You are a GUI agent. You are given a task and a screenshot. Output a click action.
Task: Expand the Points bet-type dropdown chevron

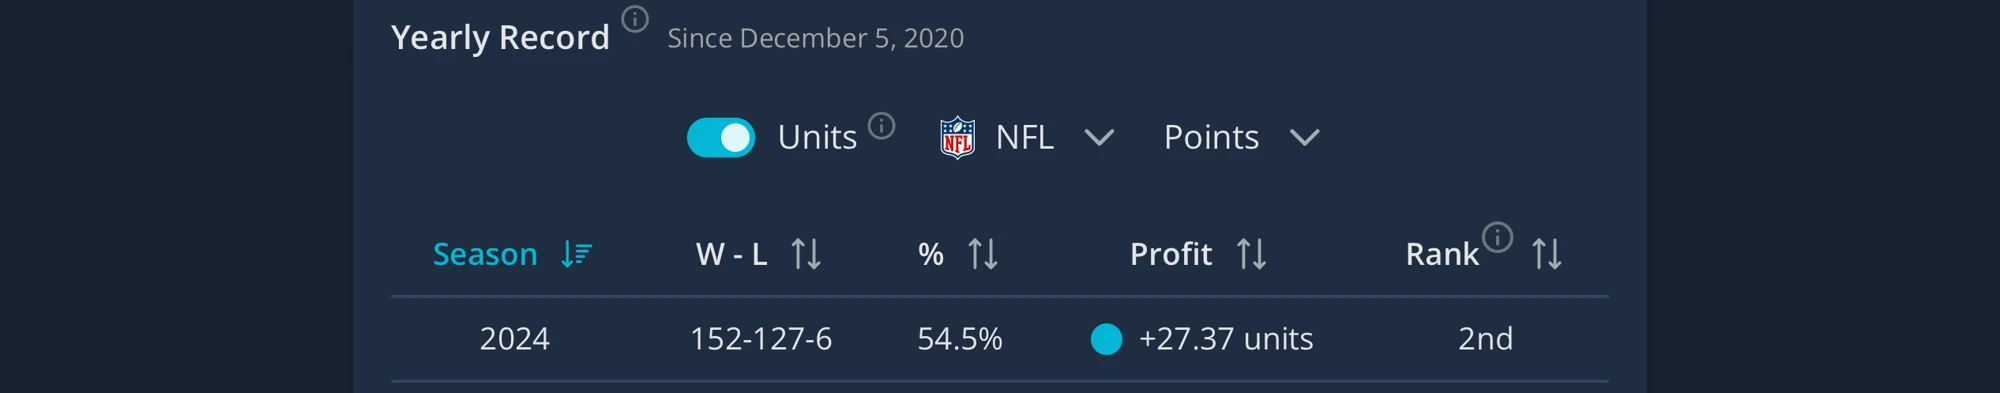tap(1304, 138)
